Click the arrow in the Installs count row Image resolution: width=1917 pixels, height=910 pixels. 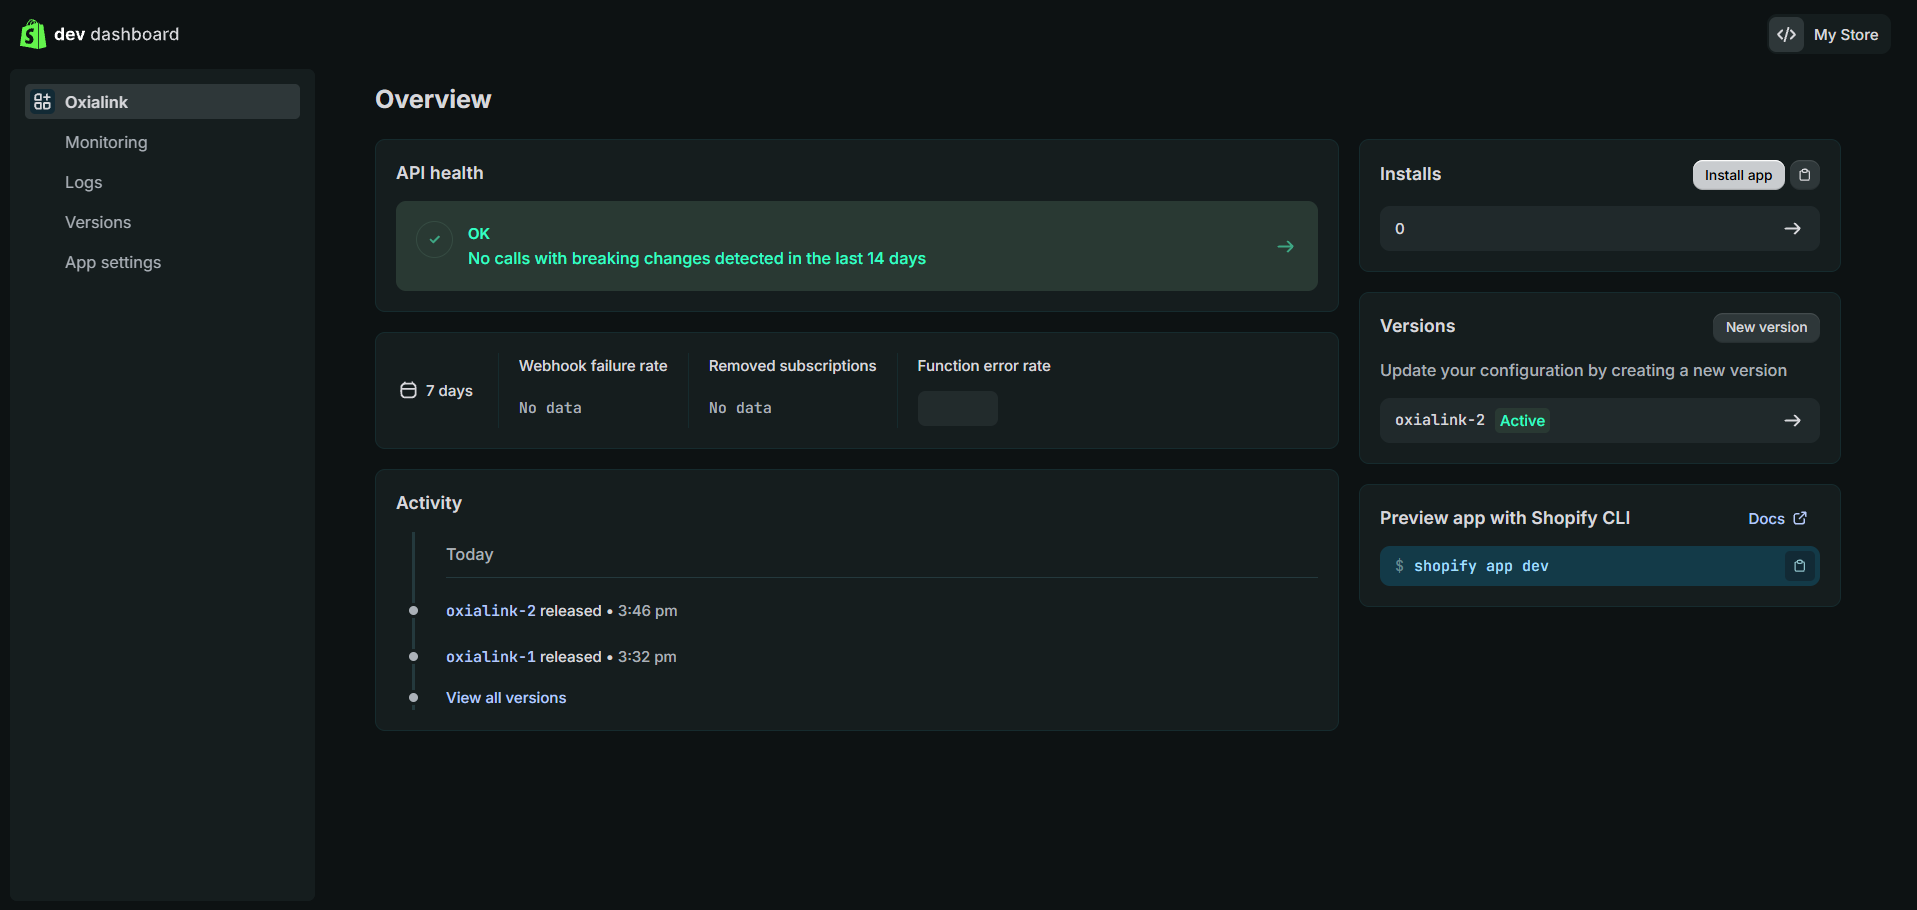(x=1793, y=229)
